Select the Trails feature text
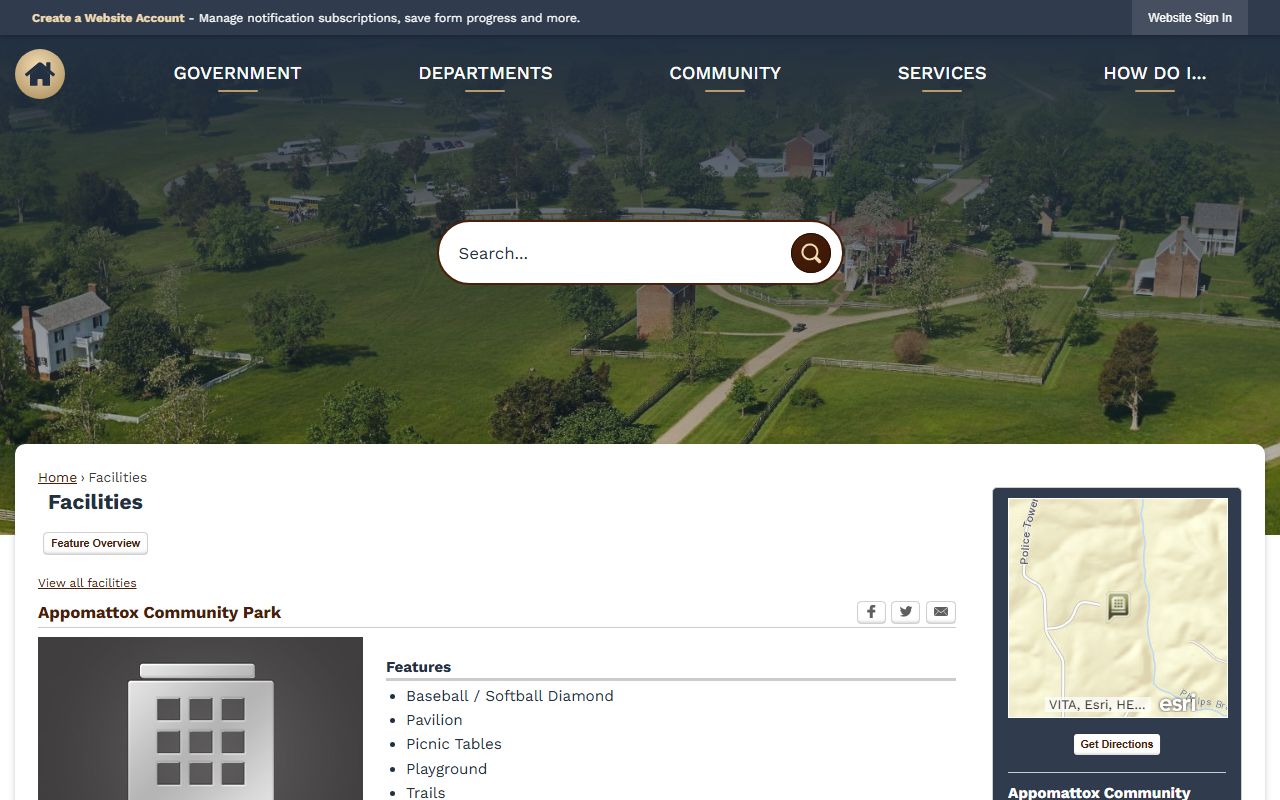The width and height of the screenshot is (1280, 800). (426, 792)
